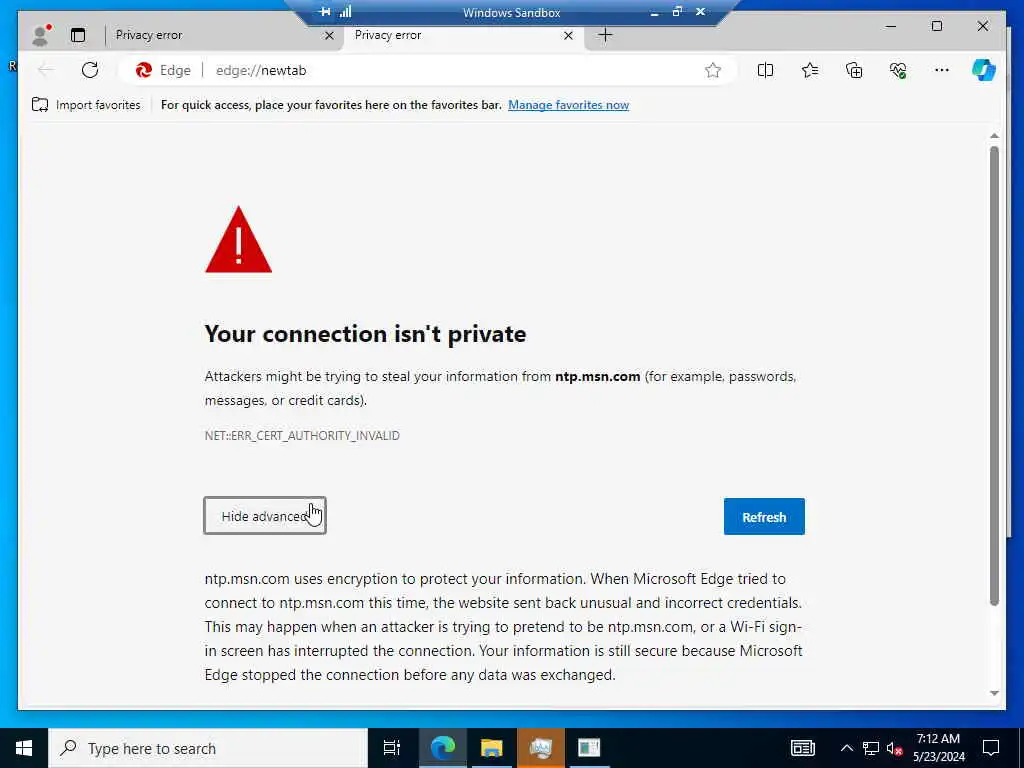
Task: Click the page scroll up arrow
Action: tap(994, 136)
